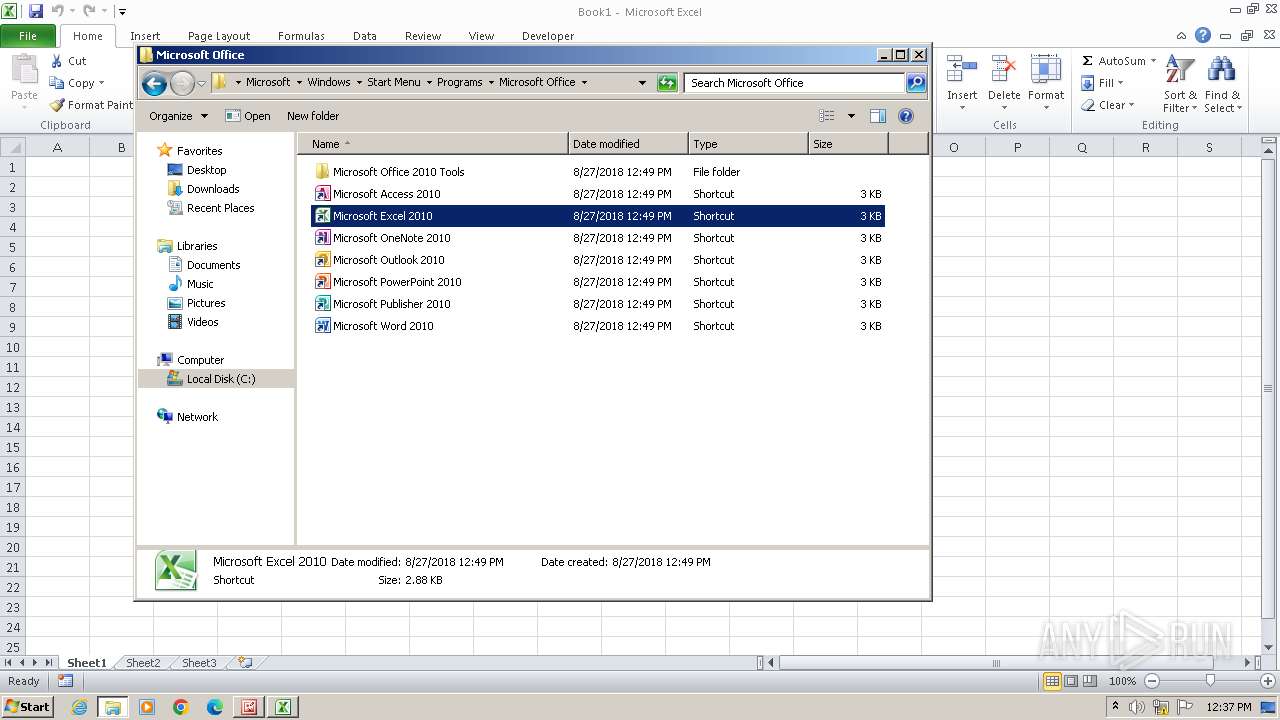Switch to the Data ribbon tab
This screenshot has height=720, width=1280.
(x=365, y=36)
